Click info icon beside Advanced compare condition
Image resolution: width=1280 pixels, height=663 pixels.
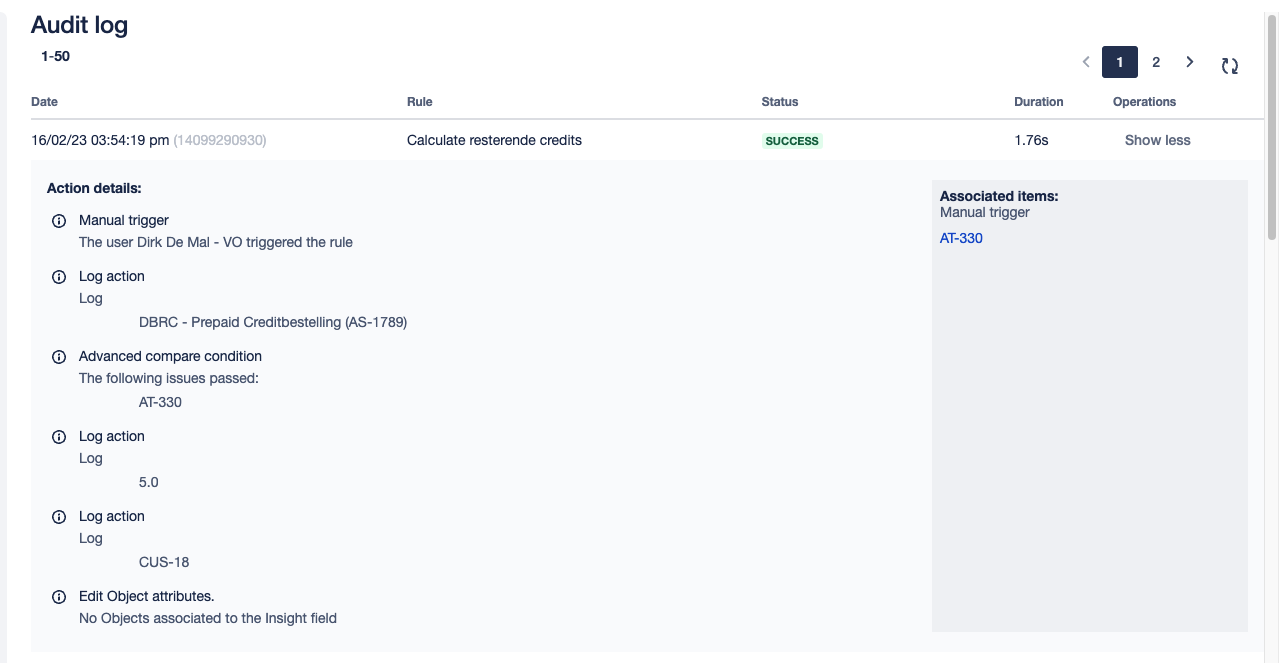tap(59, 357)
